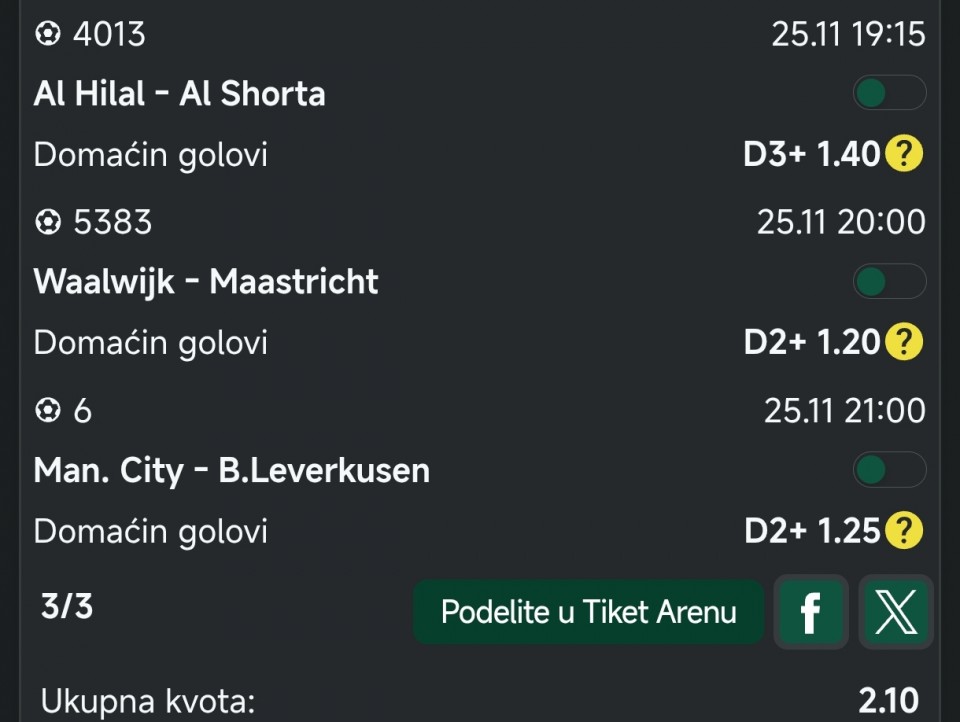Click help icon next to D3+ 1.40
The width and height of the screenshot is (960, 722).
point(904,154)
